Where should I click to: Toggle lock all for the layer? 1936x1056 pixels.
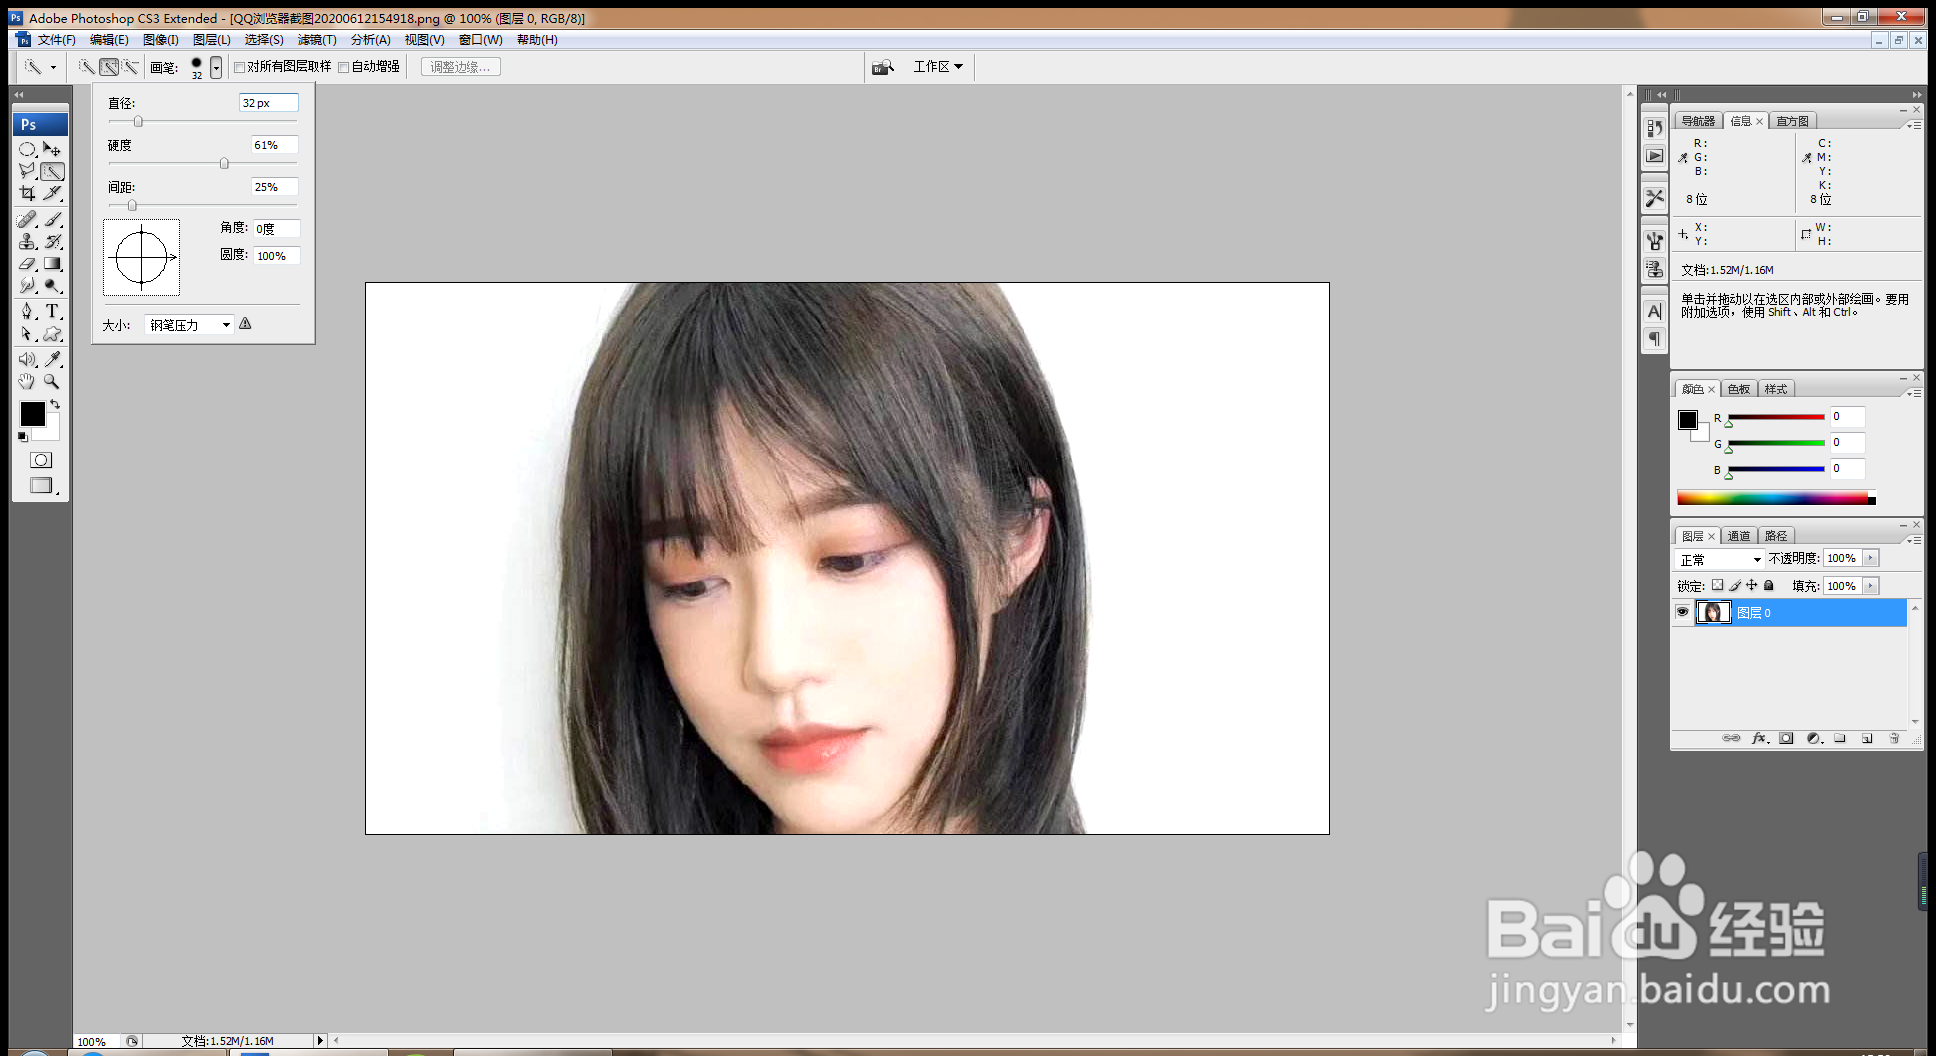coord(1768,586)
